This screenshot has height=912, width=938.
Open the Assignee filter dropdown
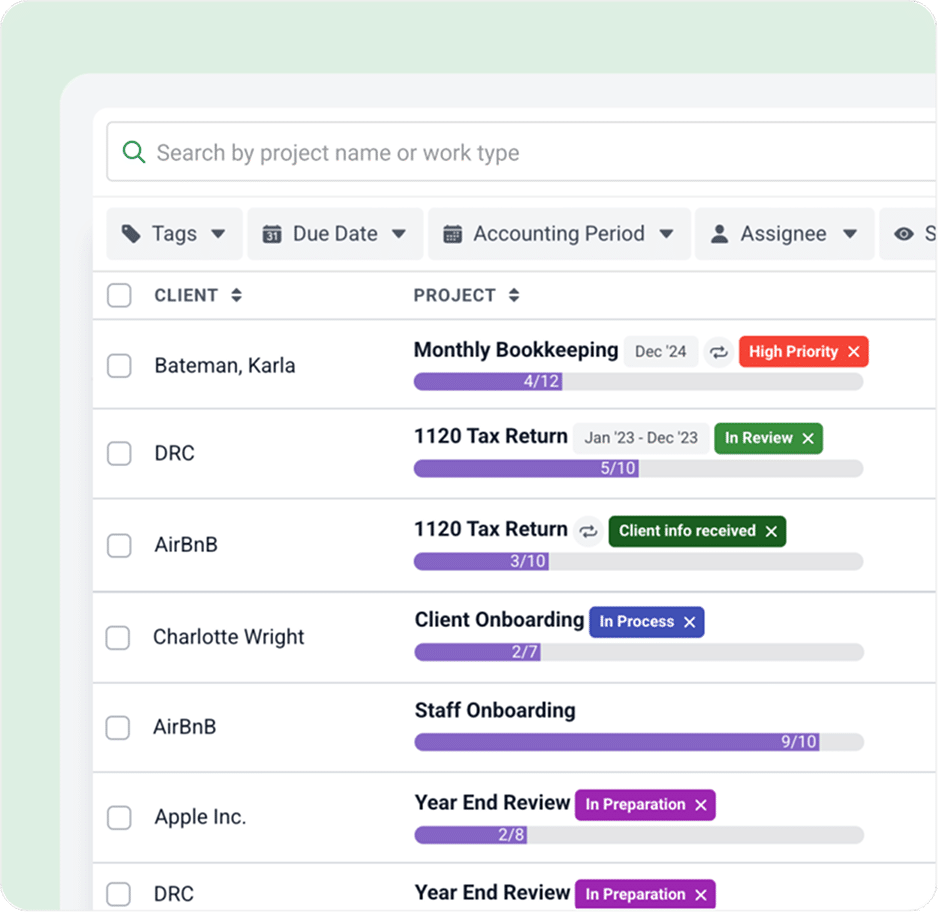783,234
